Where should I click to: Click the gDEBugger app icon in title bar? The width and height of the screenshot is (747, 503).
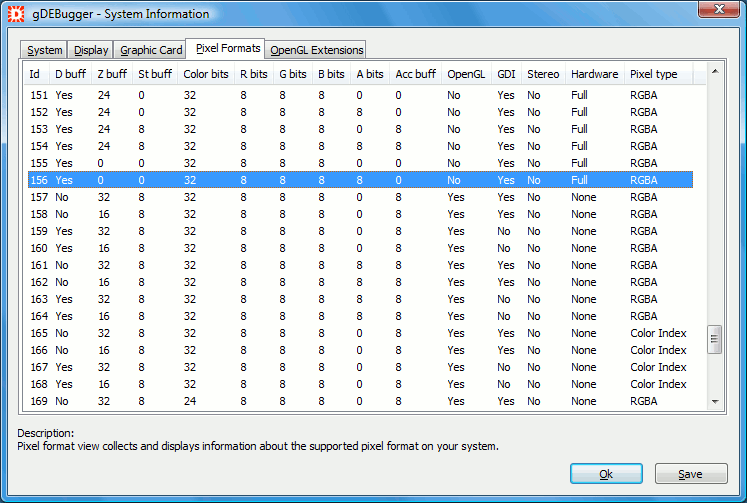click(x=16, y=14)
